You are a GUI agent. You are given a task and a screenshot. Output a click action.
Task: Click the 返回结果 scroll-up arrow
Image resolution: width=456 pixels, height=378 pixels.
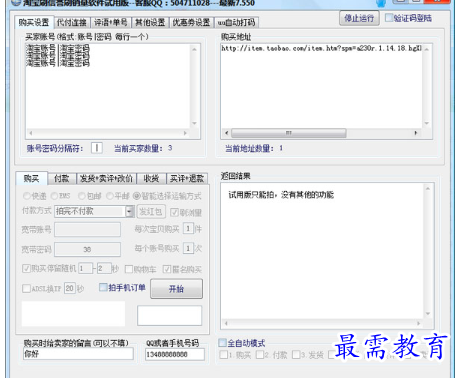[428, 189]
